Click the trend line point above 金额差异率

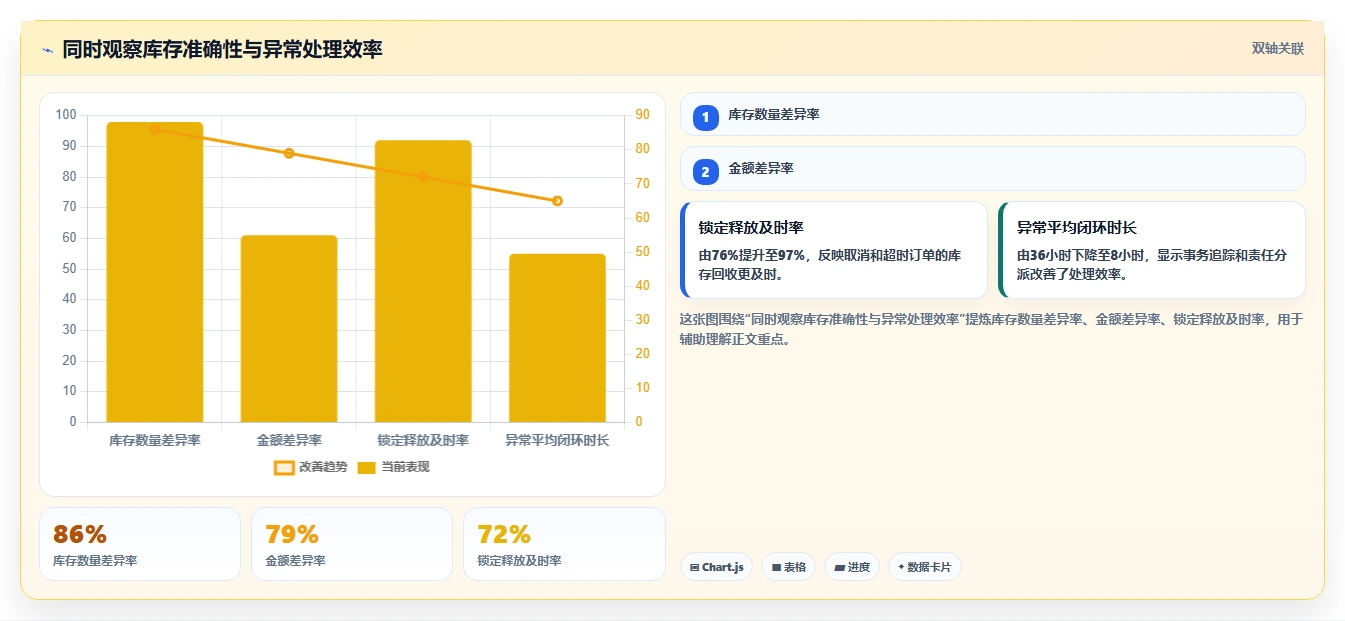point(289,153)
